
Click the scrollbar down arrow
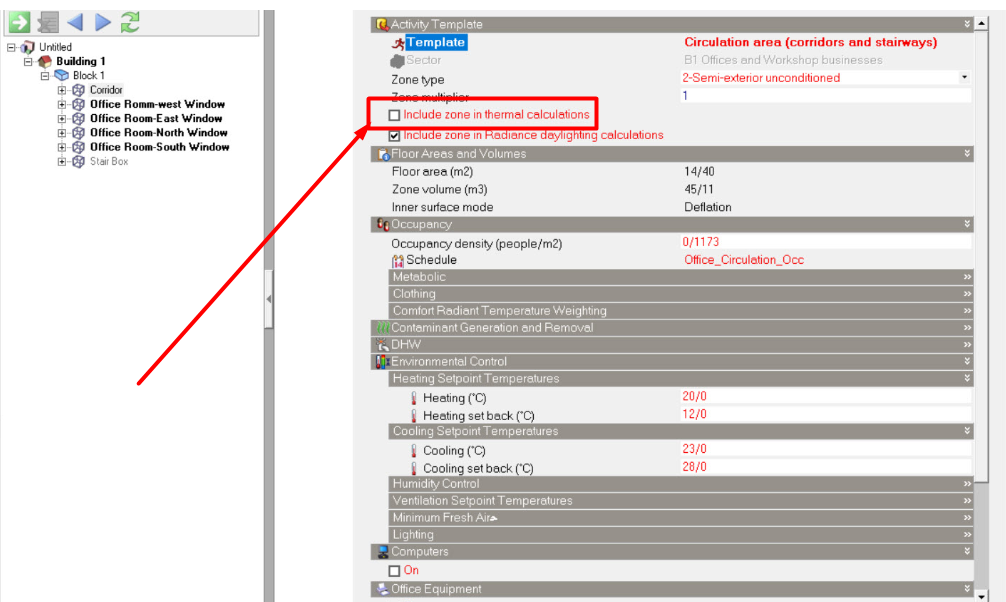982,596
